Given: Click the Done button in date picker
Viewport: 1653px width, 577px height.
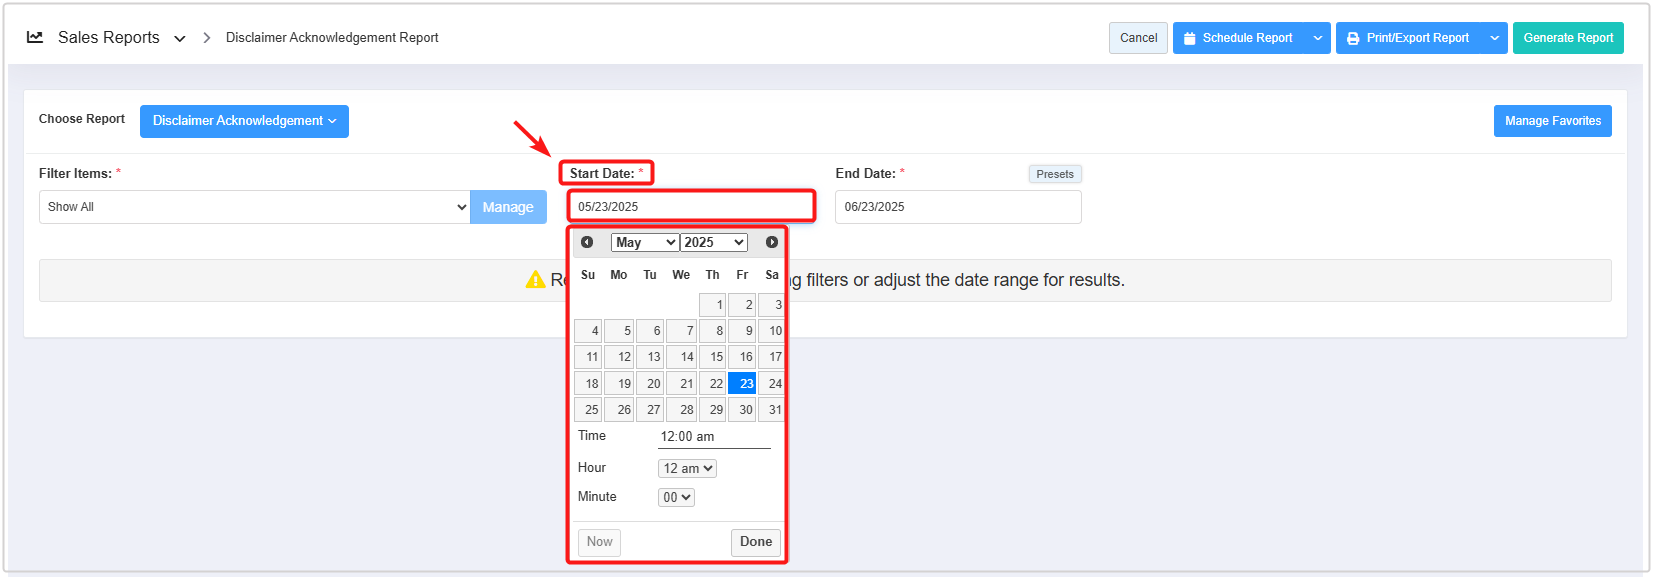Looking at the screenshot, I should [x=755, y=542].
